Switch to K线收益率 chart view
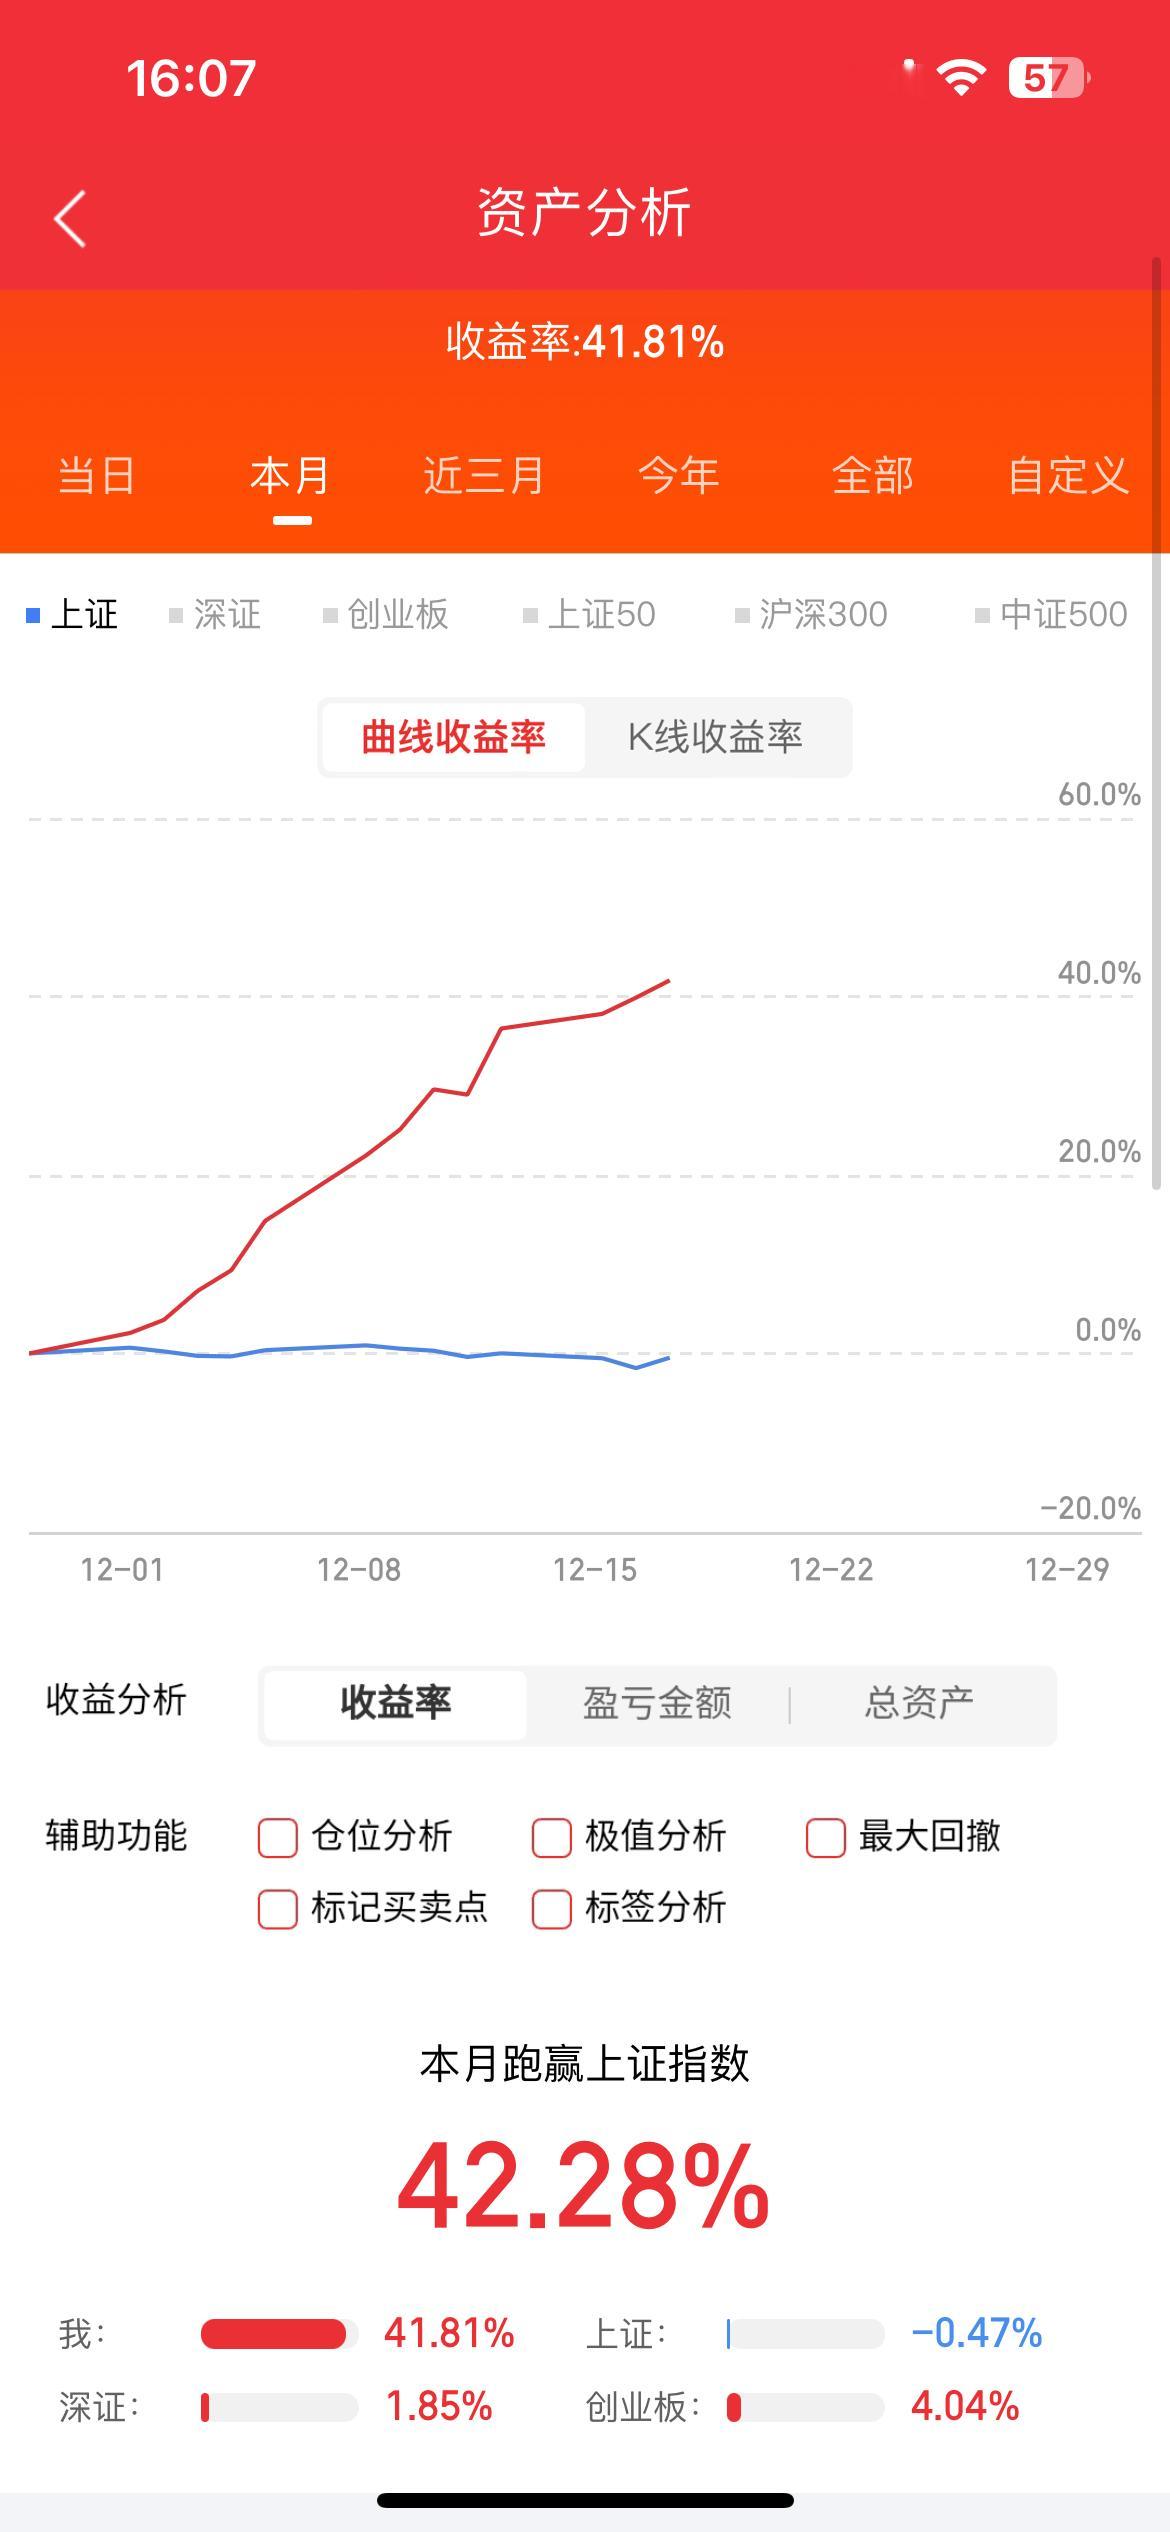 (x=716, y=737)
